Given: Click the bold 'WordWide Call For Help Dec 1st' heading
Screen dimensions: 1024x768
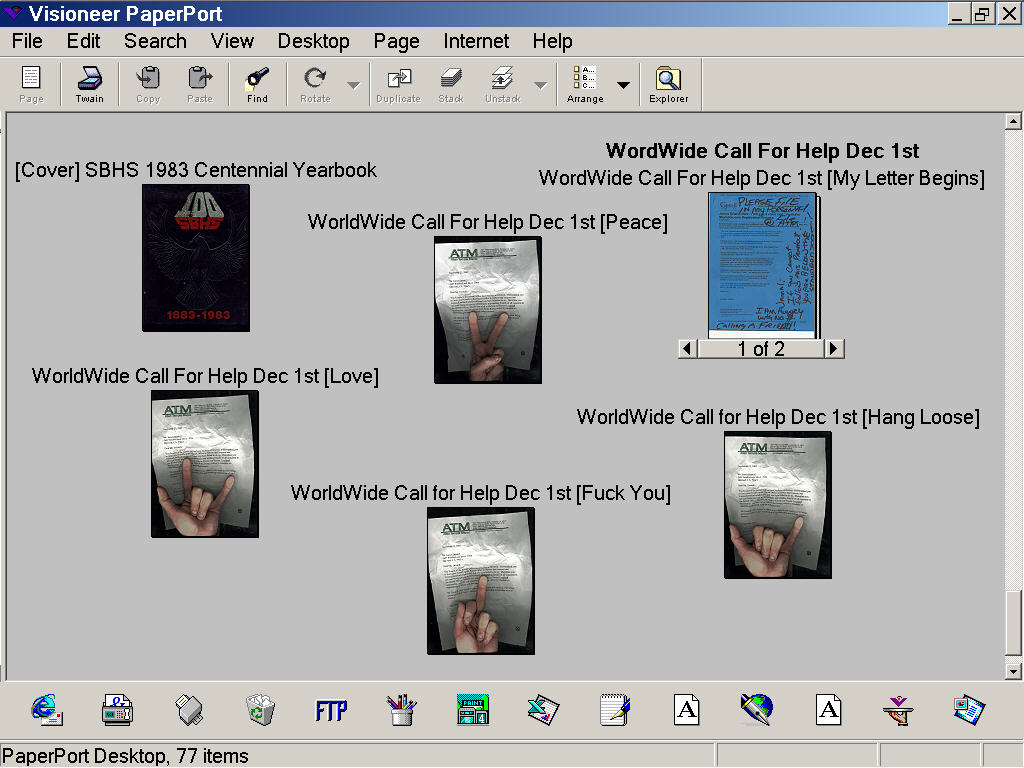Looking at the screenshot, I should [762, 151].
